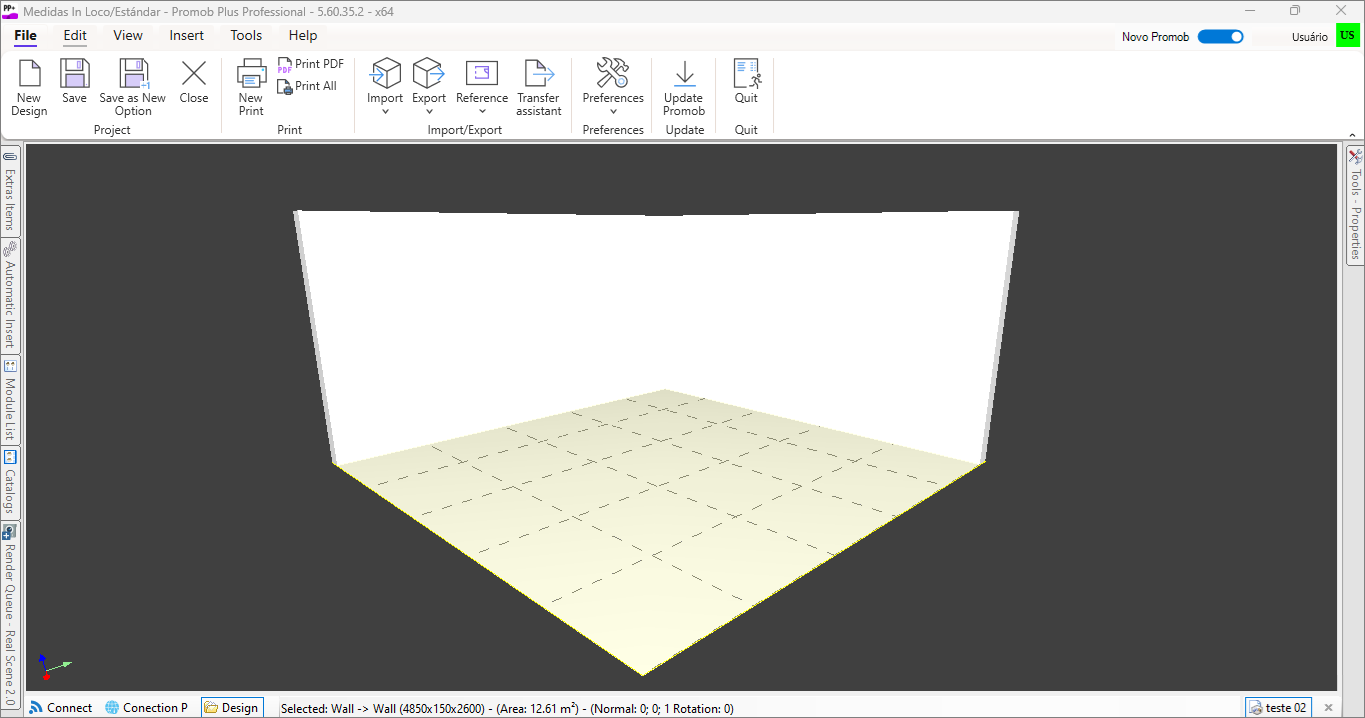Screen dimensions: 1365x718
Task: Click Update Promob download icon
Action: tap(684, 75)
